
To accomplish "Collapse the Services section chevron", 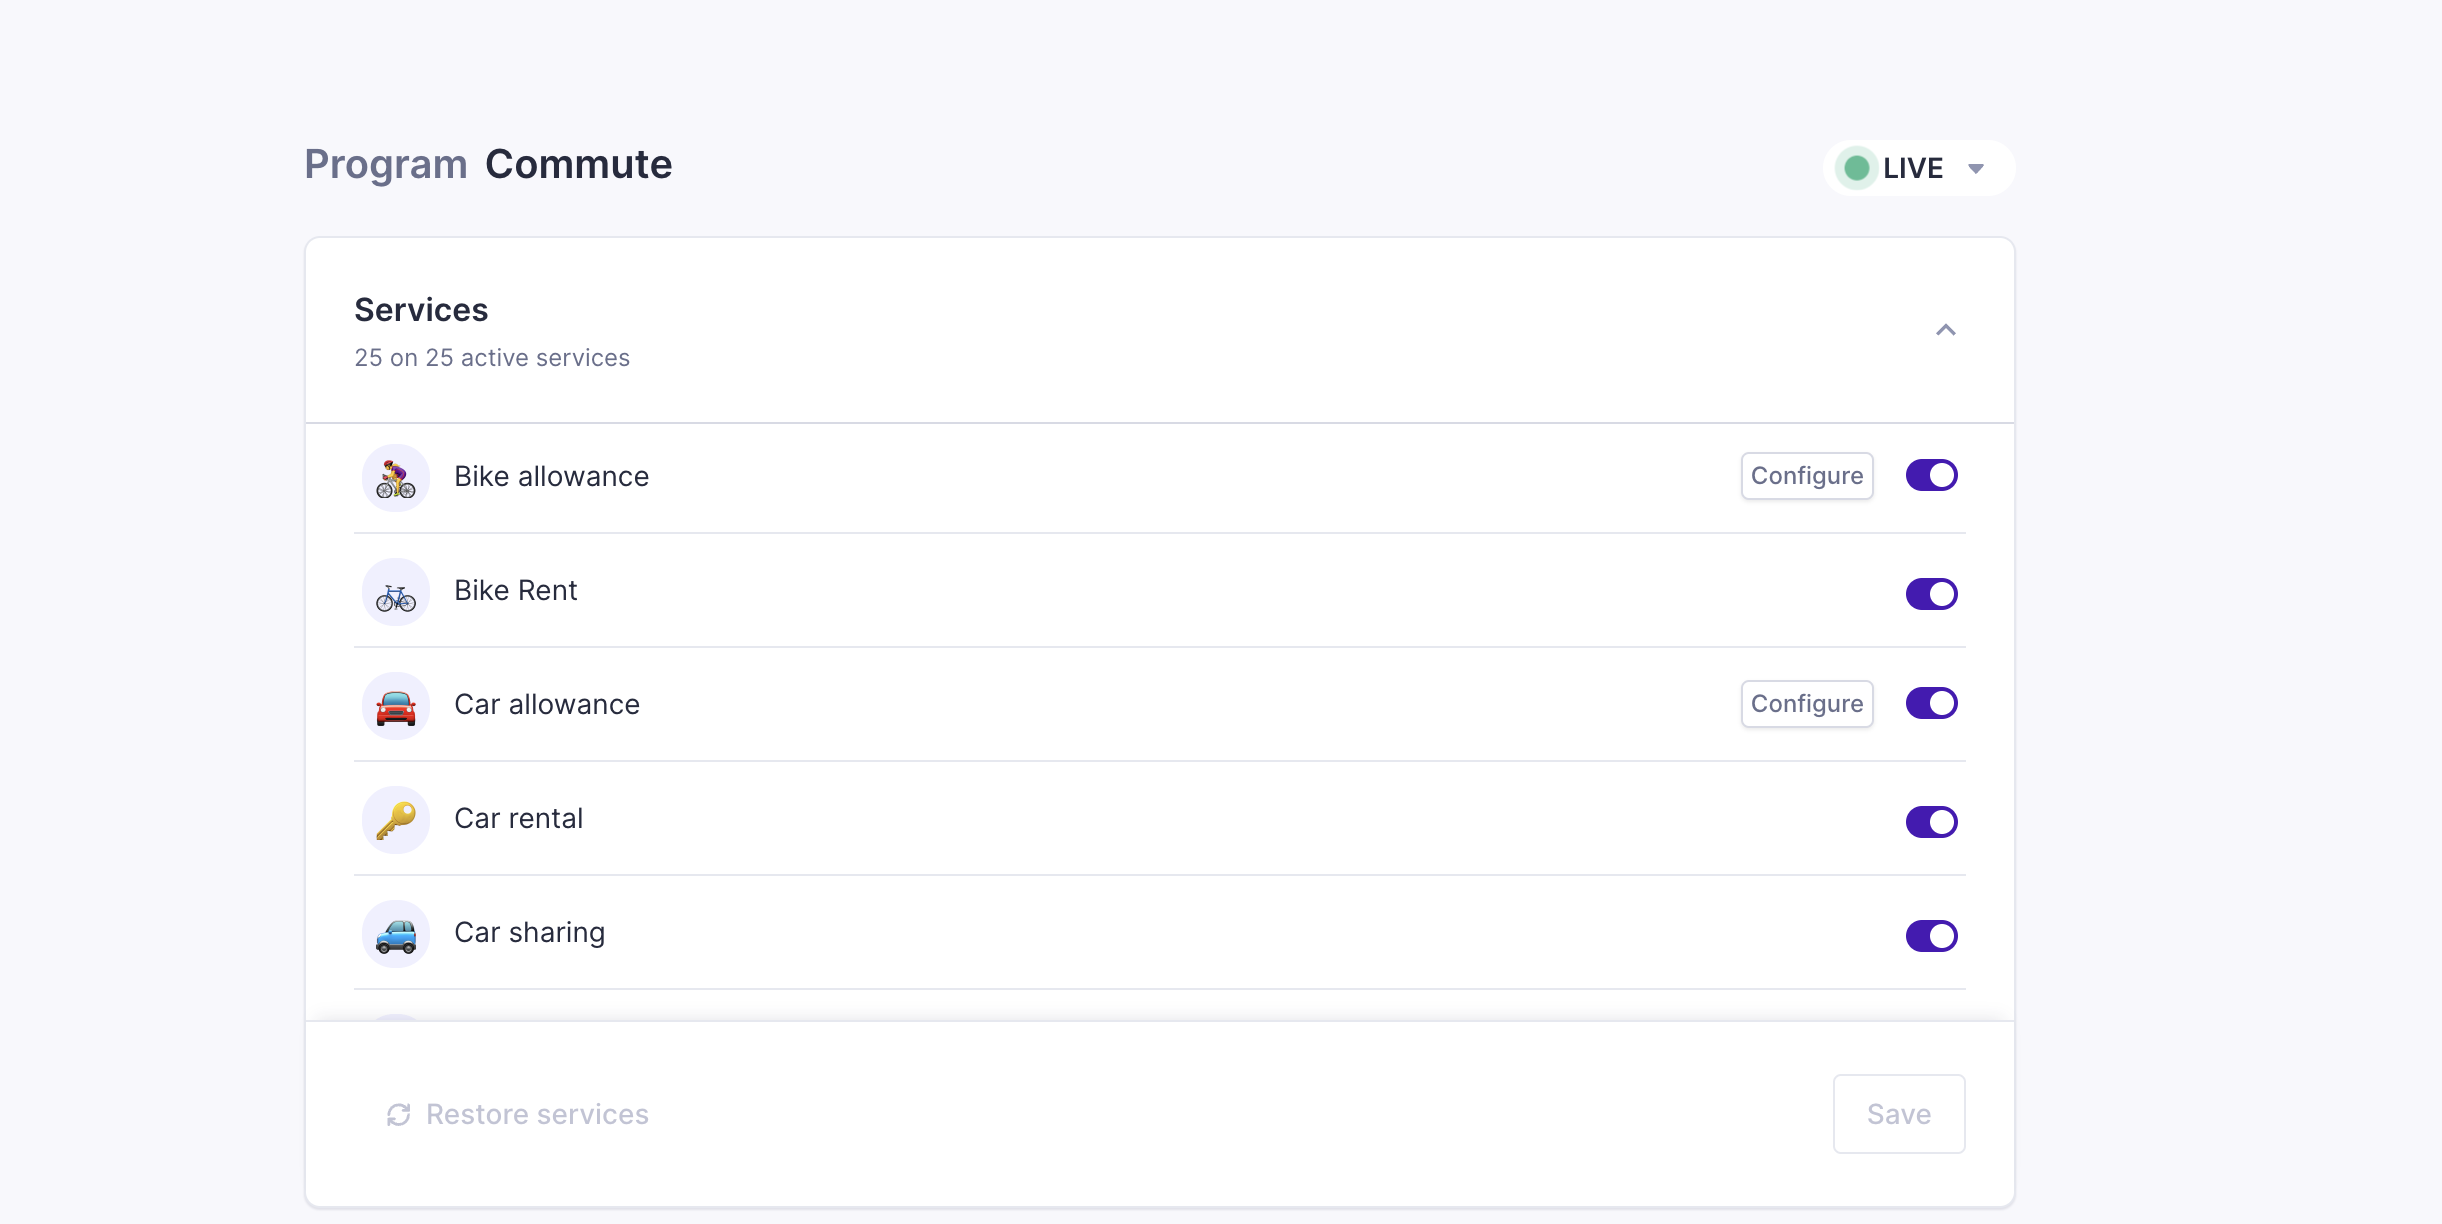I will click(x=1945, y=330).
